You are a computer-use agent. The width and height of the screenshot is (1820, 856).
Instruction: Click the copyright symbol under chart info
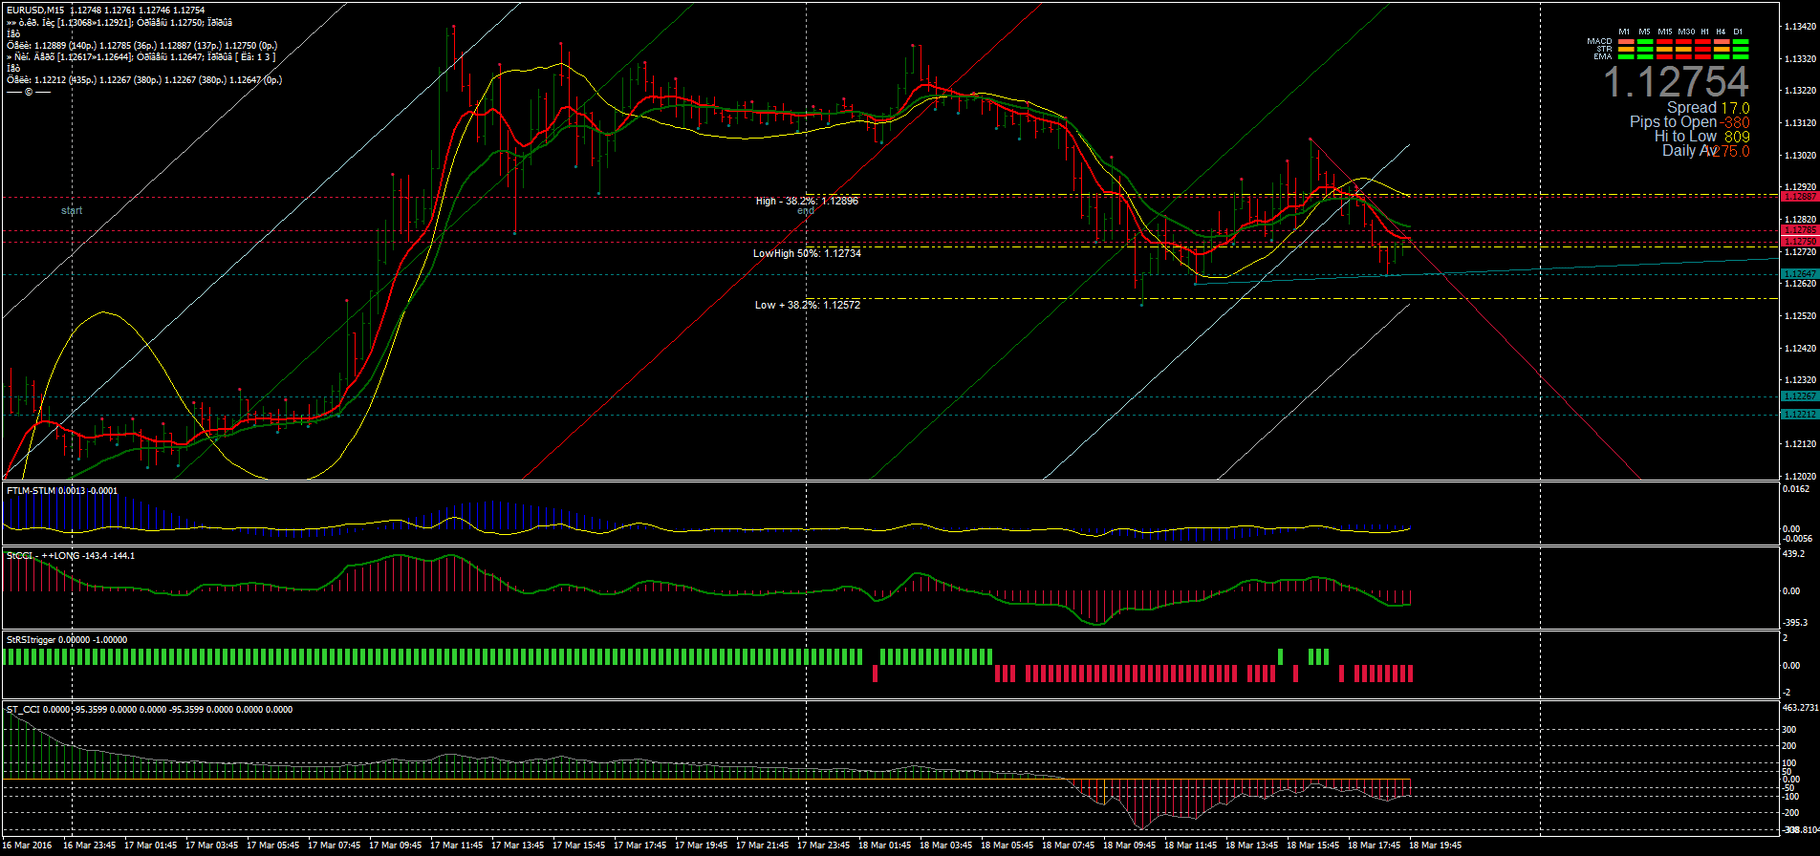click(x=28, y=92)
